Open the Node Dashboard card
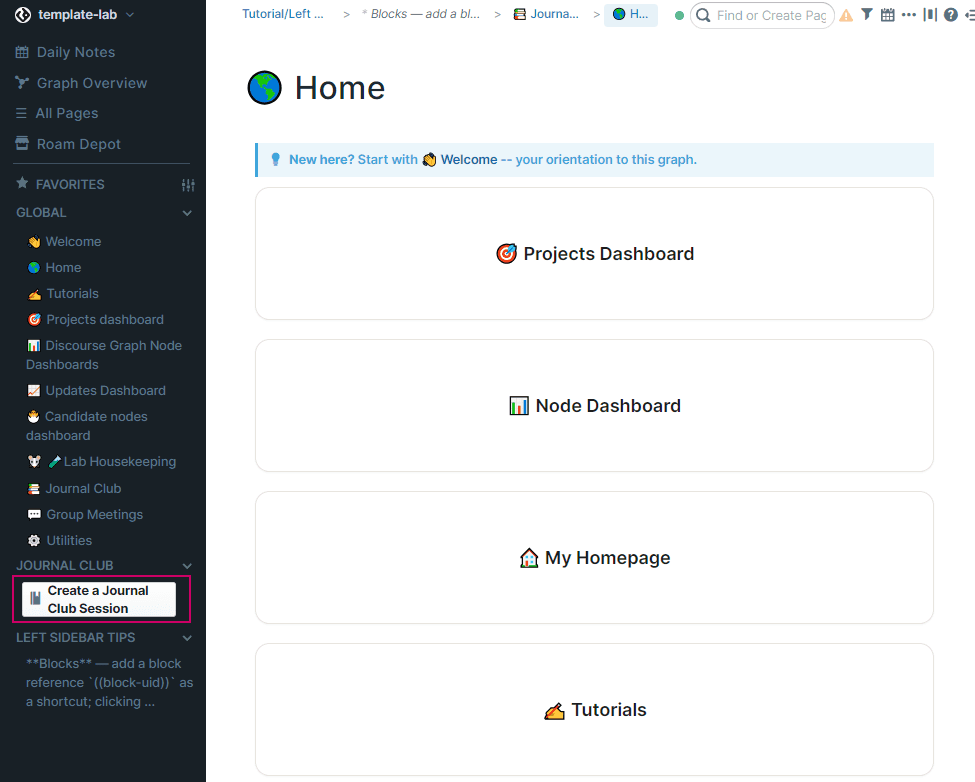Screen dimensions: 975x782 point(594,405)
